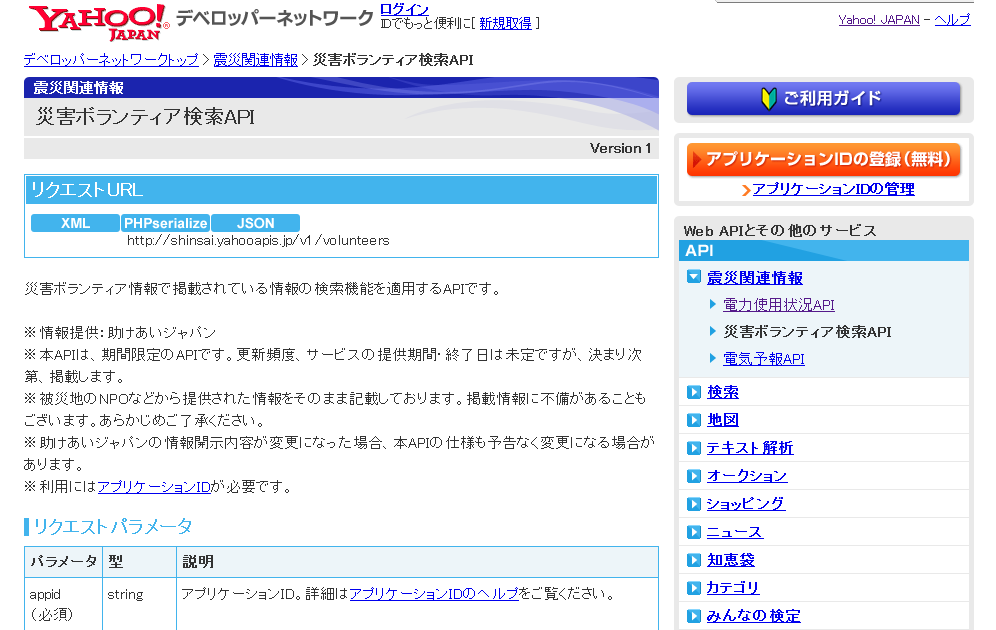Open 電気予報API sidebar link
This screenshot has height=630, width=996.
(764, 359)
